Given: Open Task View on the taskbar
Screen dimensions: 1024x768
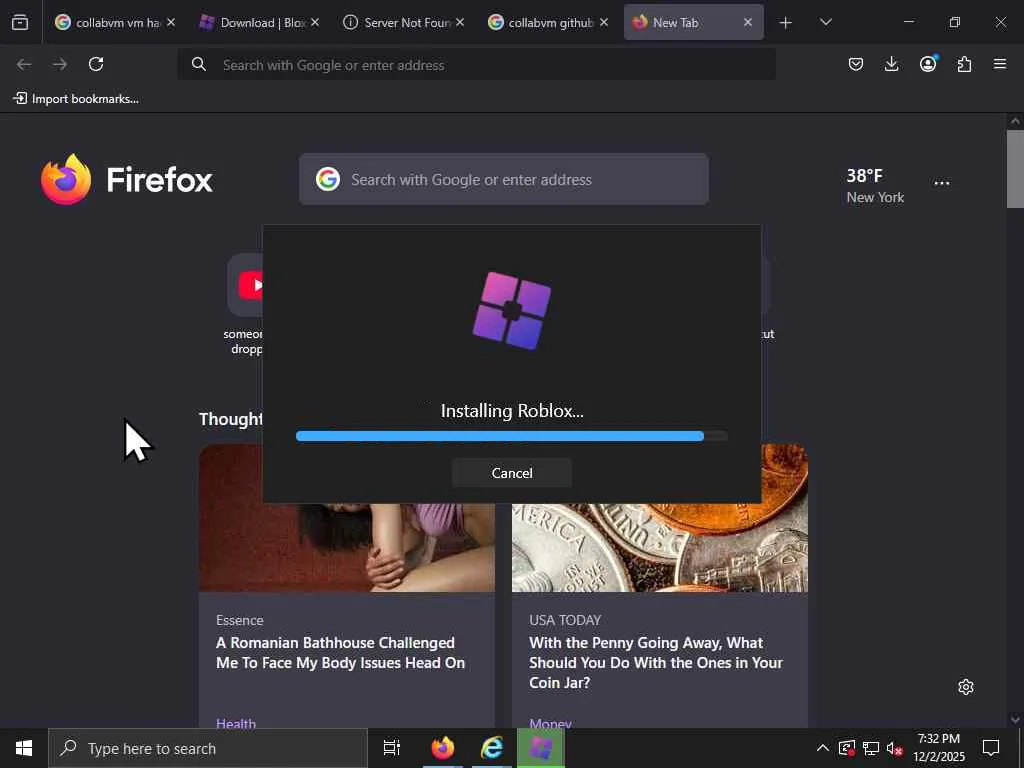Looking at the screenshot, I should click(x=392, y=748).
